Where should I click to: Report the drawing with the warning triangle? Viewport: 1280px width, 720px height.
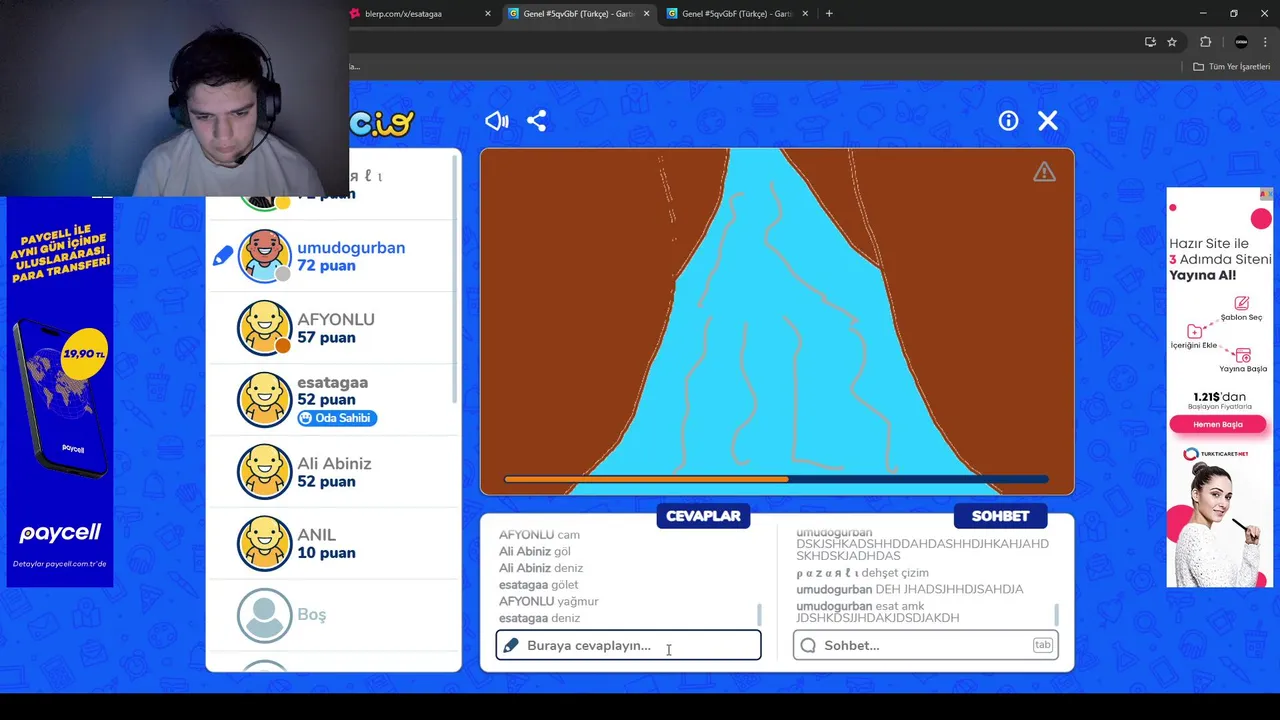1044,172
